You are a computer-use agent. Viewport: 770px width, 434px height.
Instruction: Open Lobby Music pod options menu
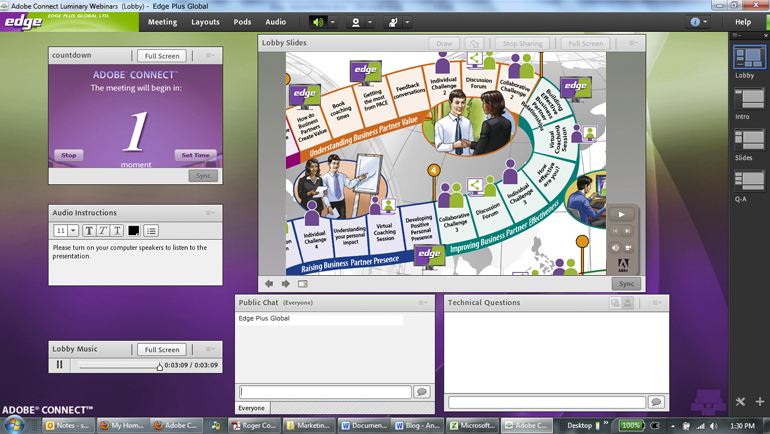210,349
